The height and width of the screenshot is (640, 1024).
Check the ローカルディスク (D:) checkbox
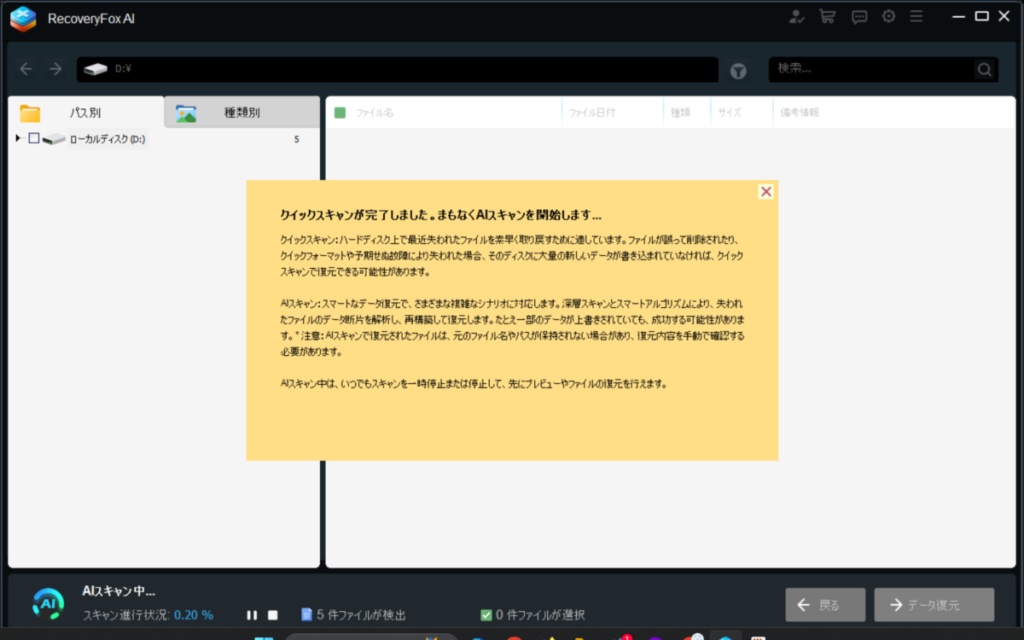click(x=34, y=139)
